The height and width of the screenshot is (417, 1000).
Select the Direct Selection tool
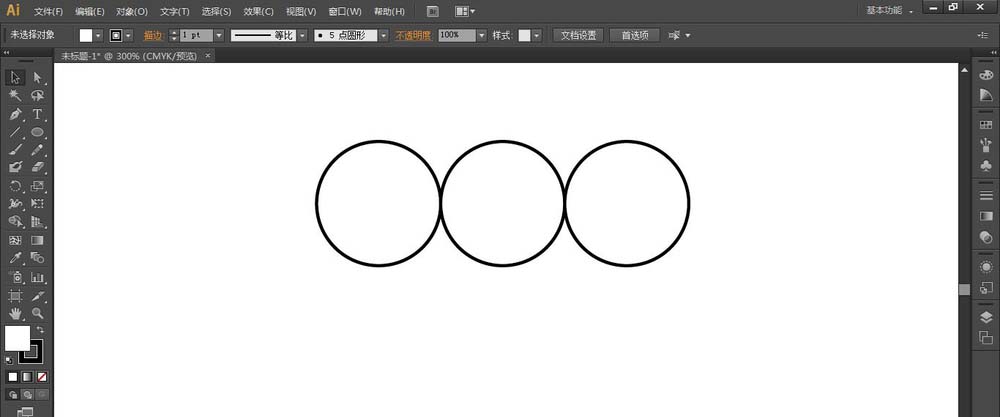point(38,77)
